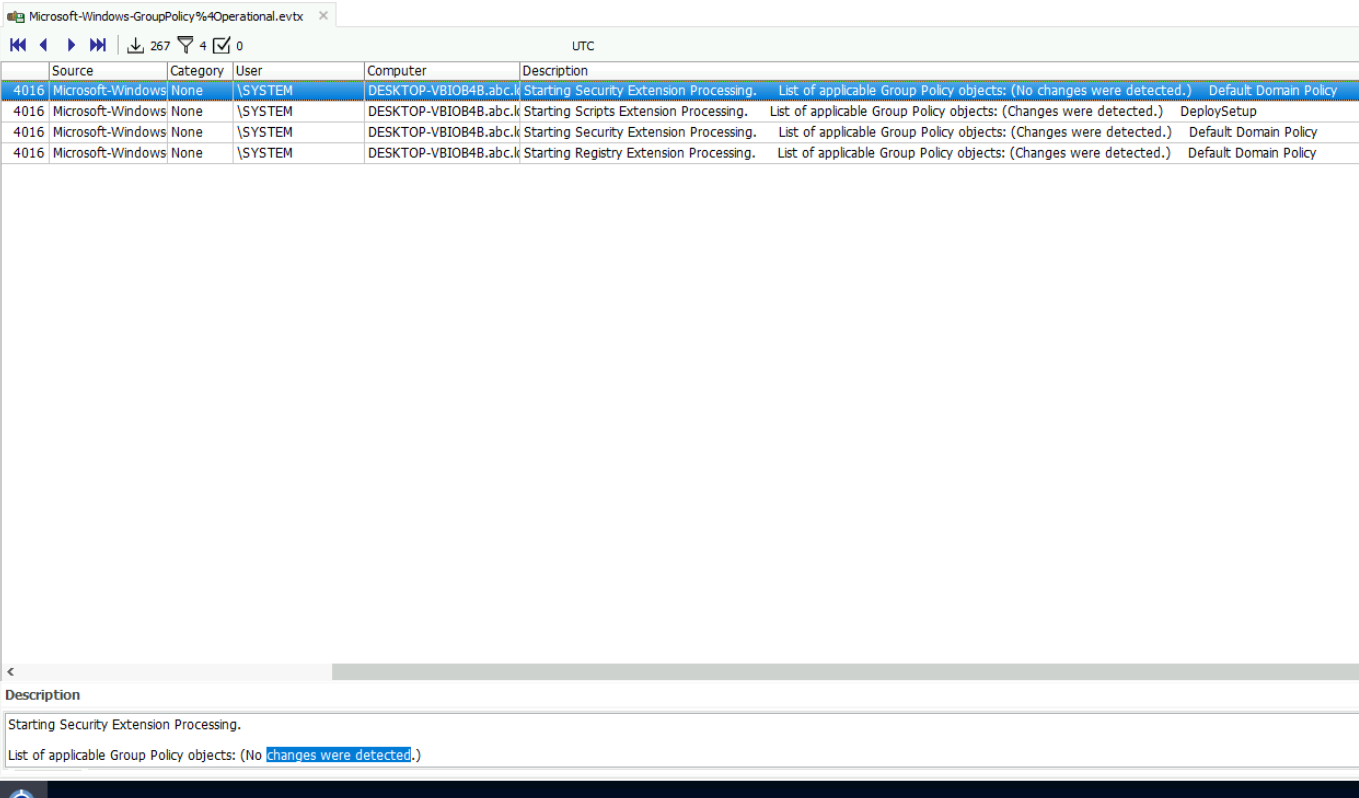The width and height of the screenshot is (1359, 798).
Task: Click DeploySetup in the Scripts Extension row
Action: pos(1218,111)
